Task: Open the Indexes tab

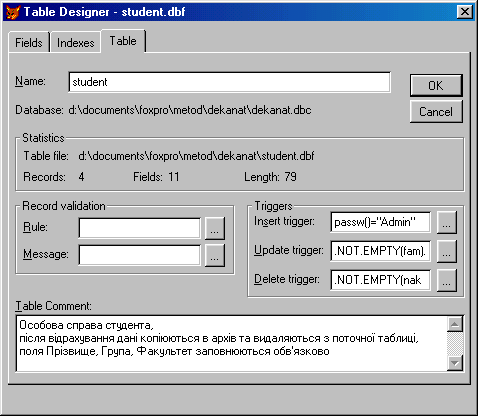Action: click(76, 43)
